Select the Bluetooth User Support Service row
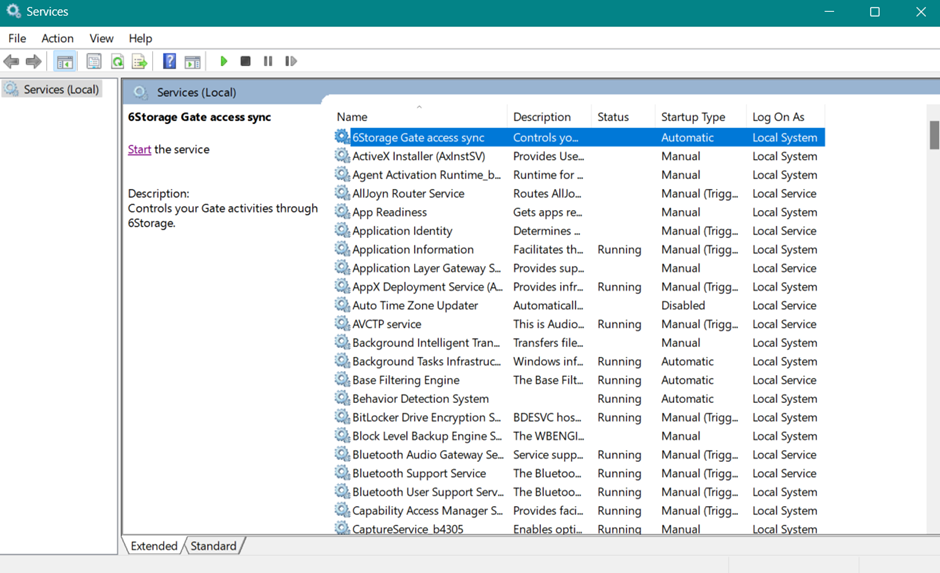Image resolution: width=940 pixels, height=573 pixels. click(x=579, y=491)
